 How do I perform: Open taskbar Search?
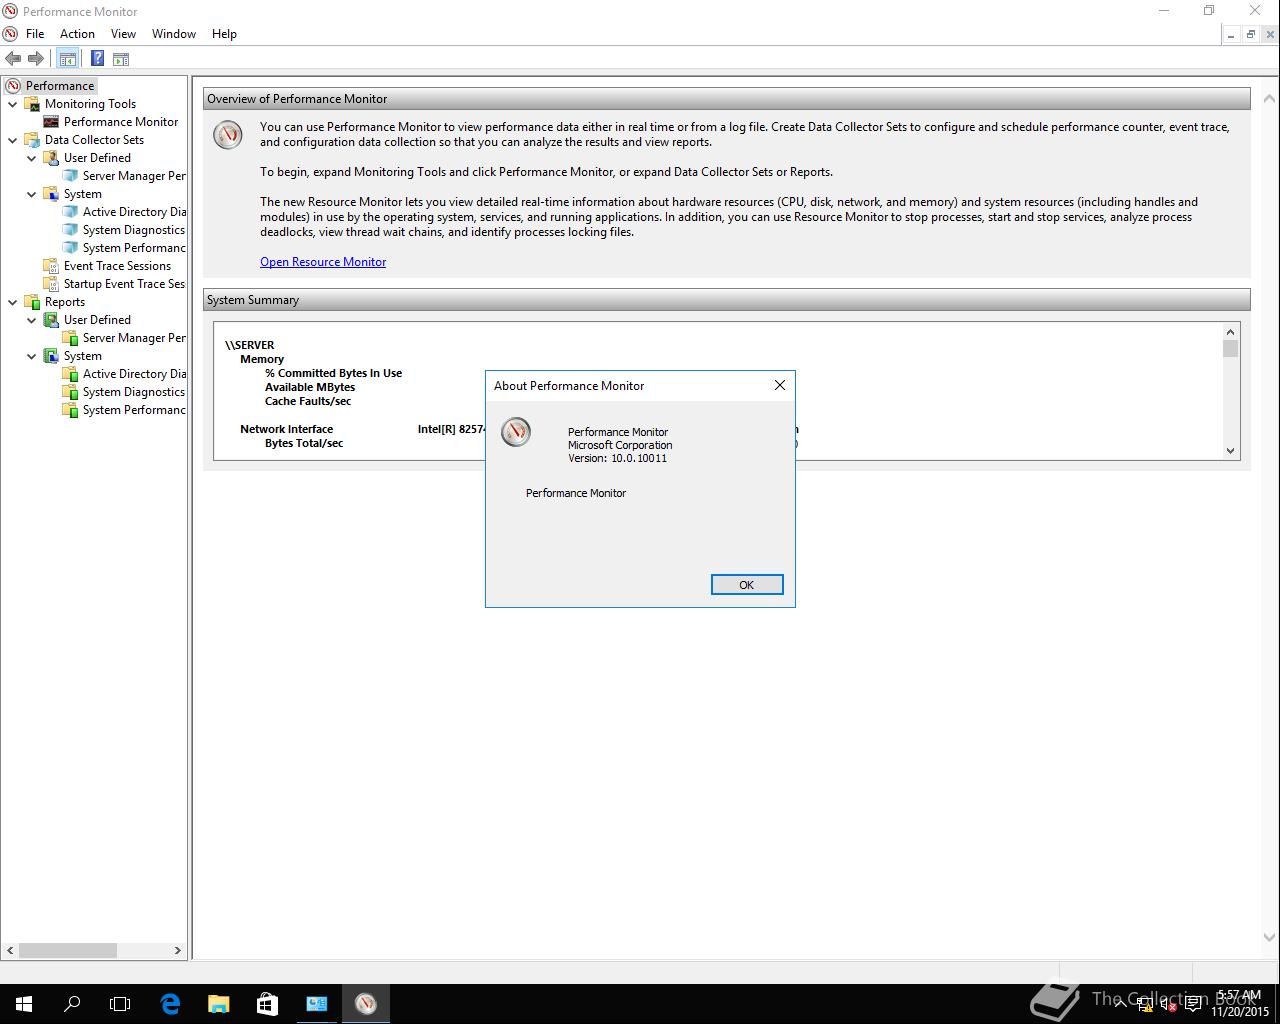[x=72, y=1004]
